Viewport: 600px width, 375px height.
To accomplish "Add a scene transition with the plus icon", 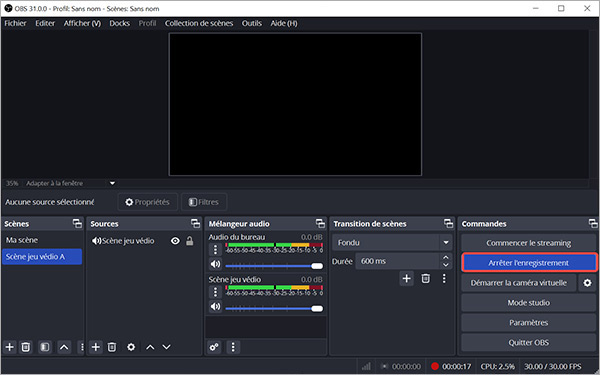I will [406, 279].
